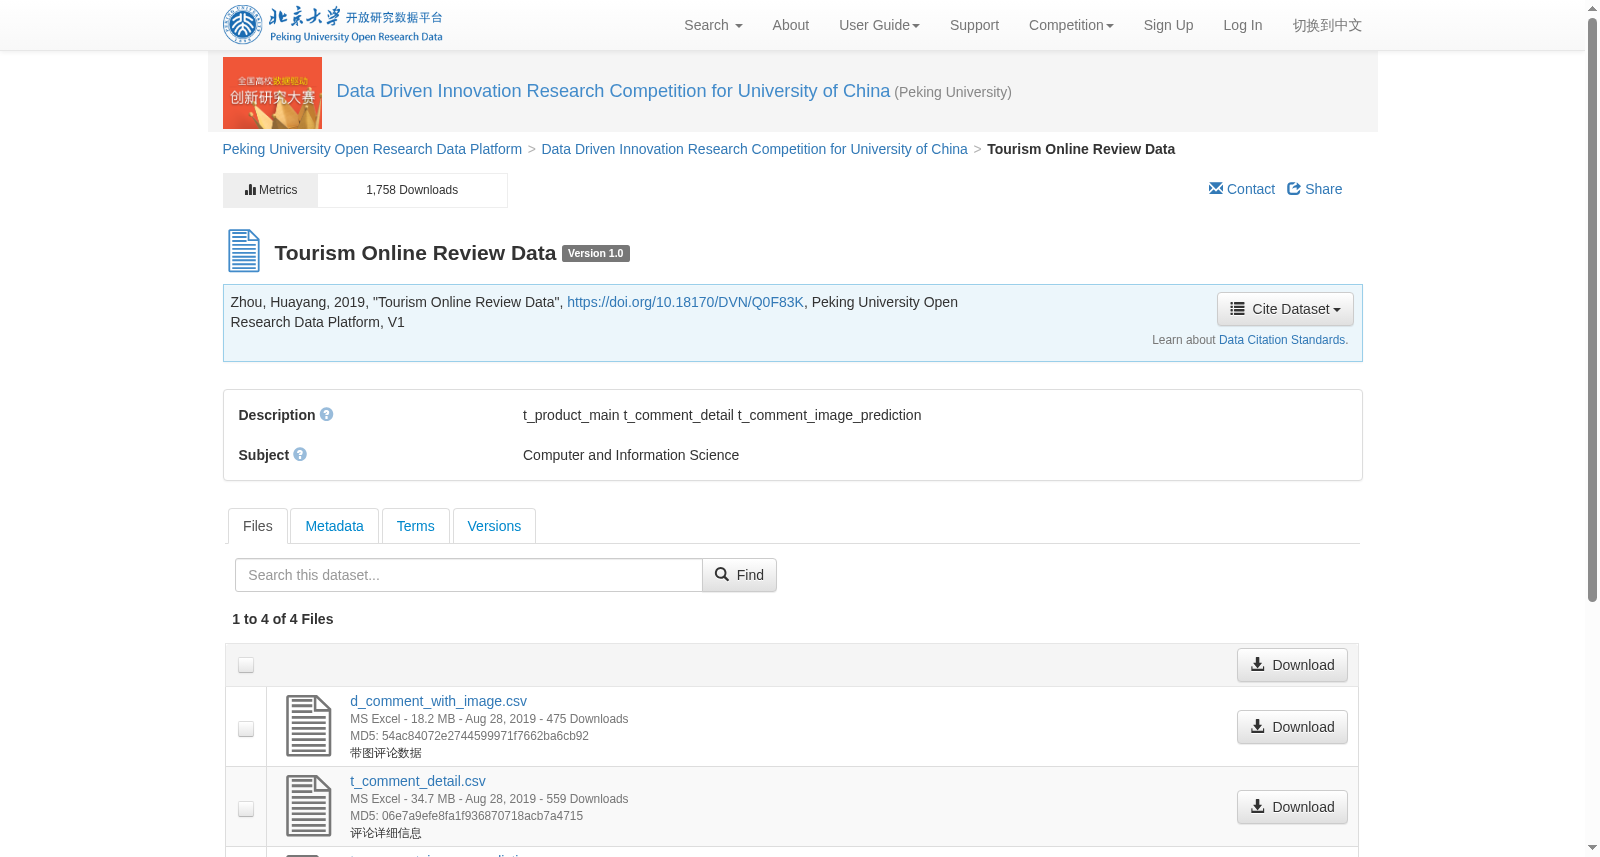Click the competition banner thumbnail
This screenshot has height=857, width=1600.
(272, 93)
